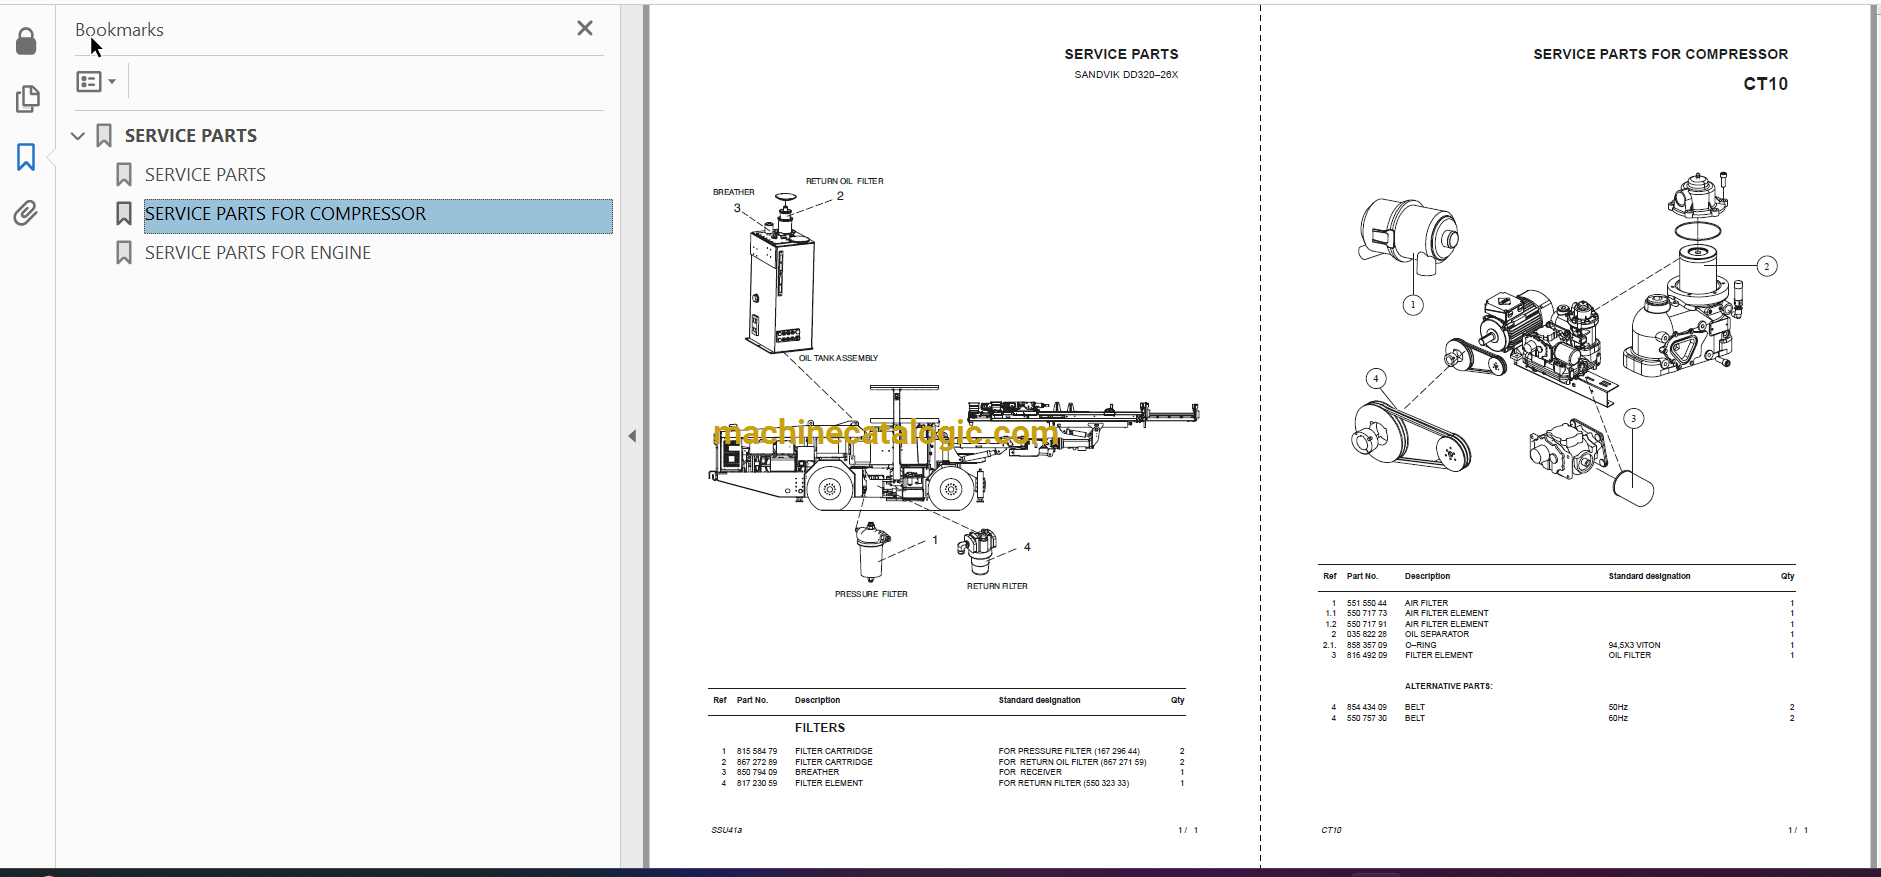The image size is (1881, 877).
Task: Click the RETURN FILTER diagram label
Action: 997,586
